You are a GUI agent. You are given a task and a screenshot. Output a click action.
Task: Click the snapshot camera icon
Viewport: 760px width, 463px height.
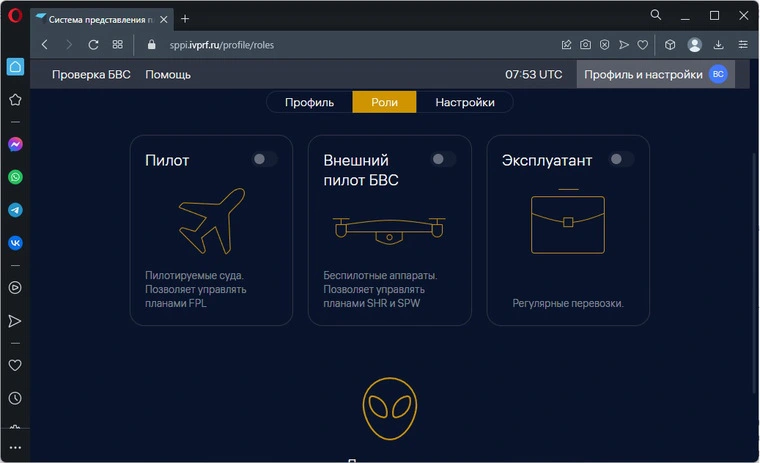click(x=586, y=45)
